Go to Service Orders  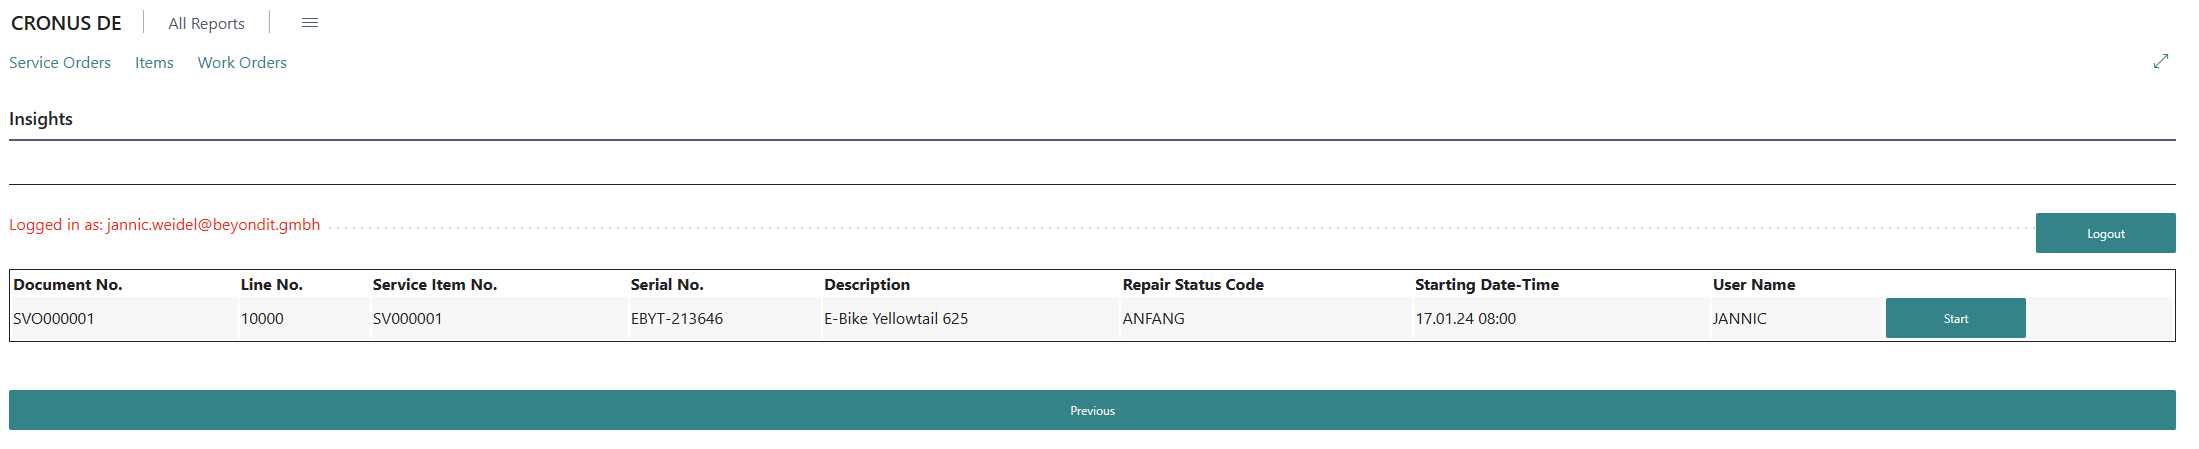click(60, 62)
